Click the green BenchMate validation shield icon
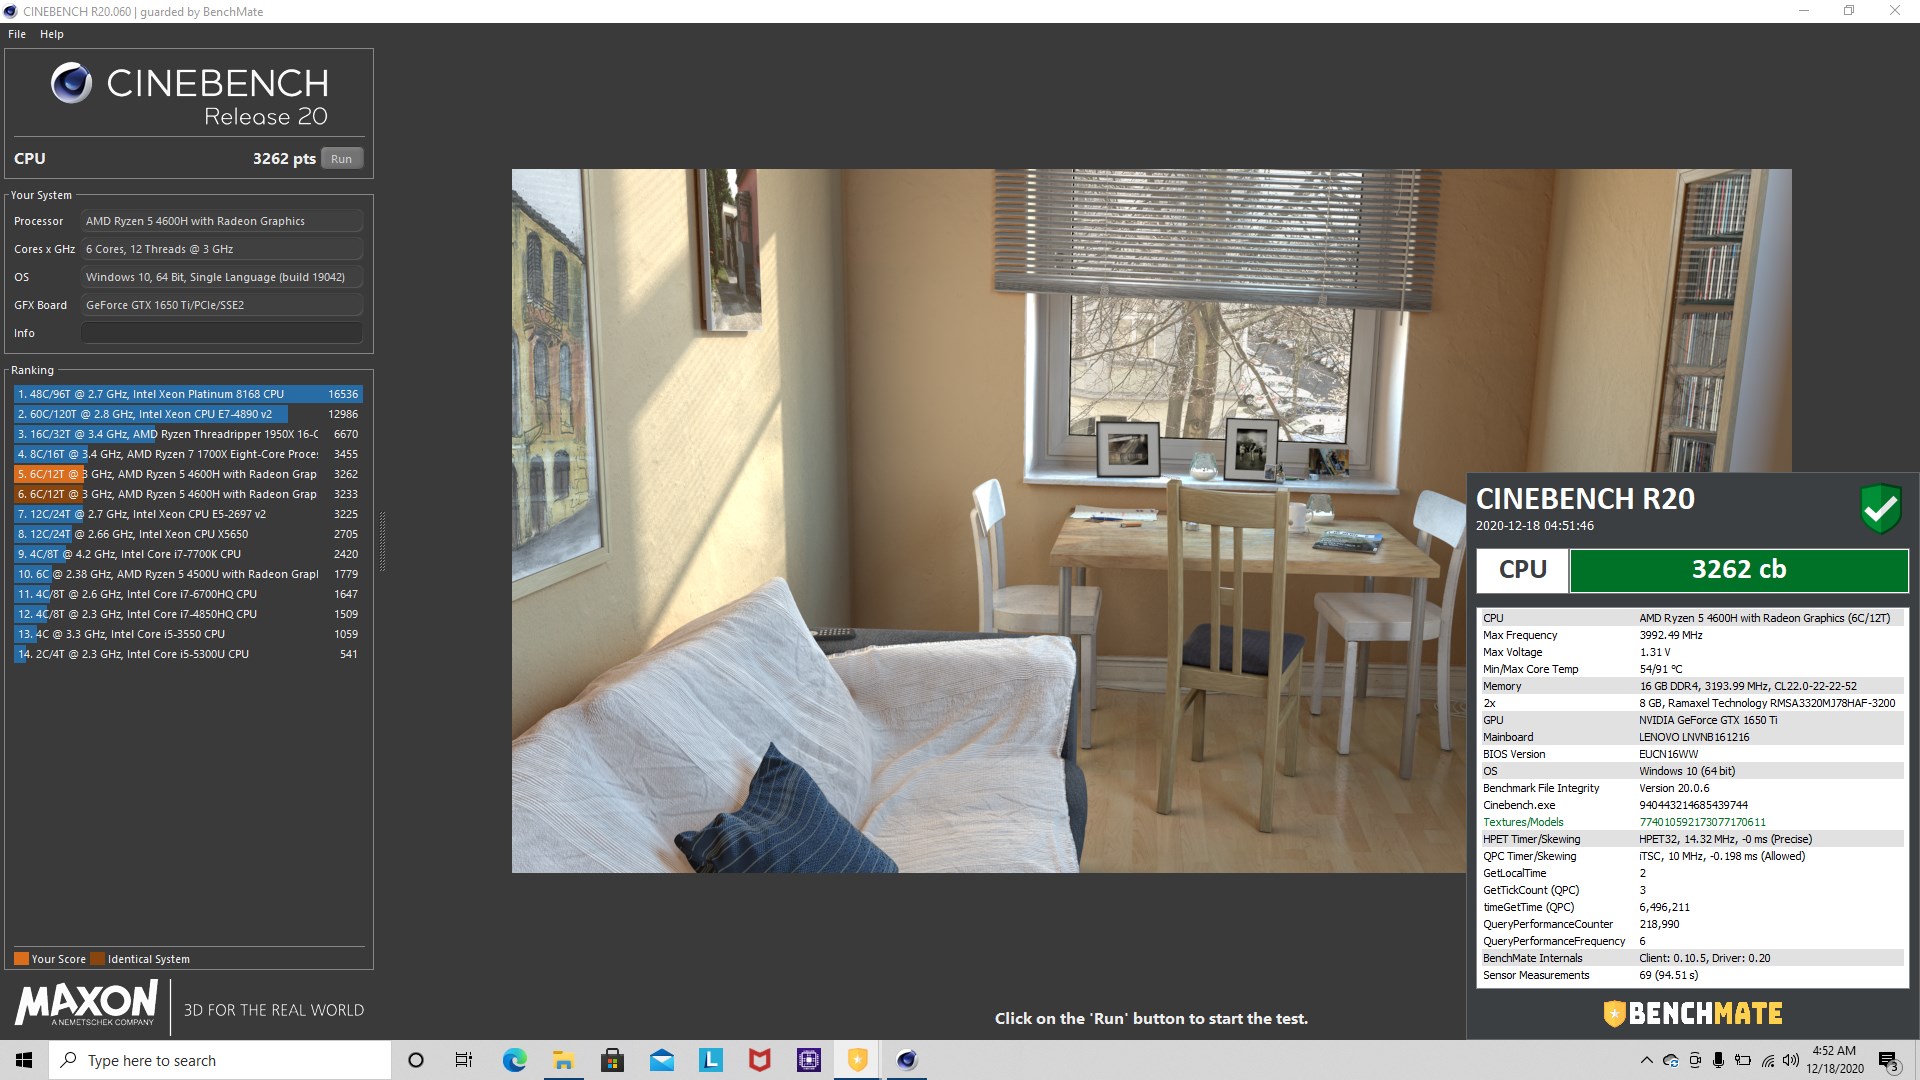 tap(1880, 510)
